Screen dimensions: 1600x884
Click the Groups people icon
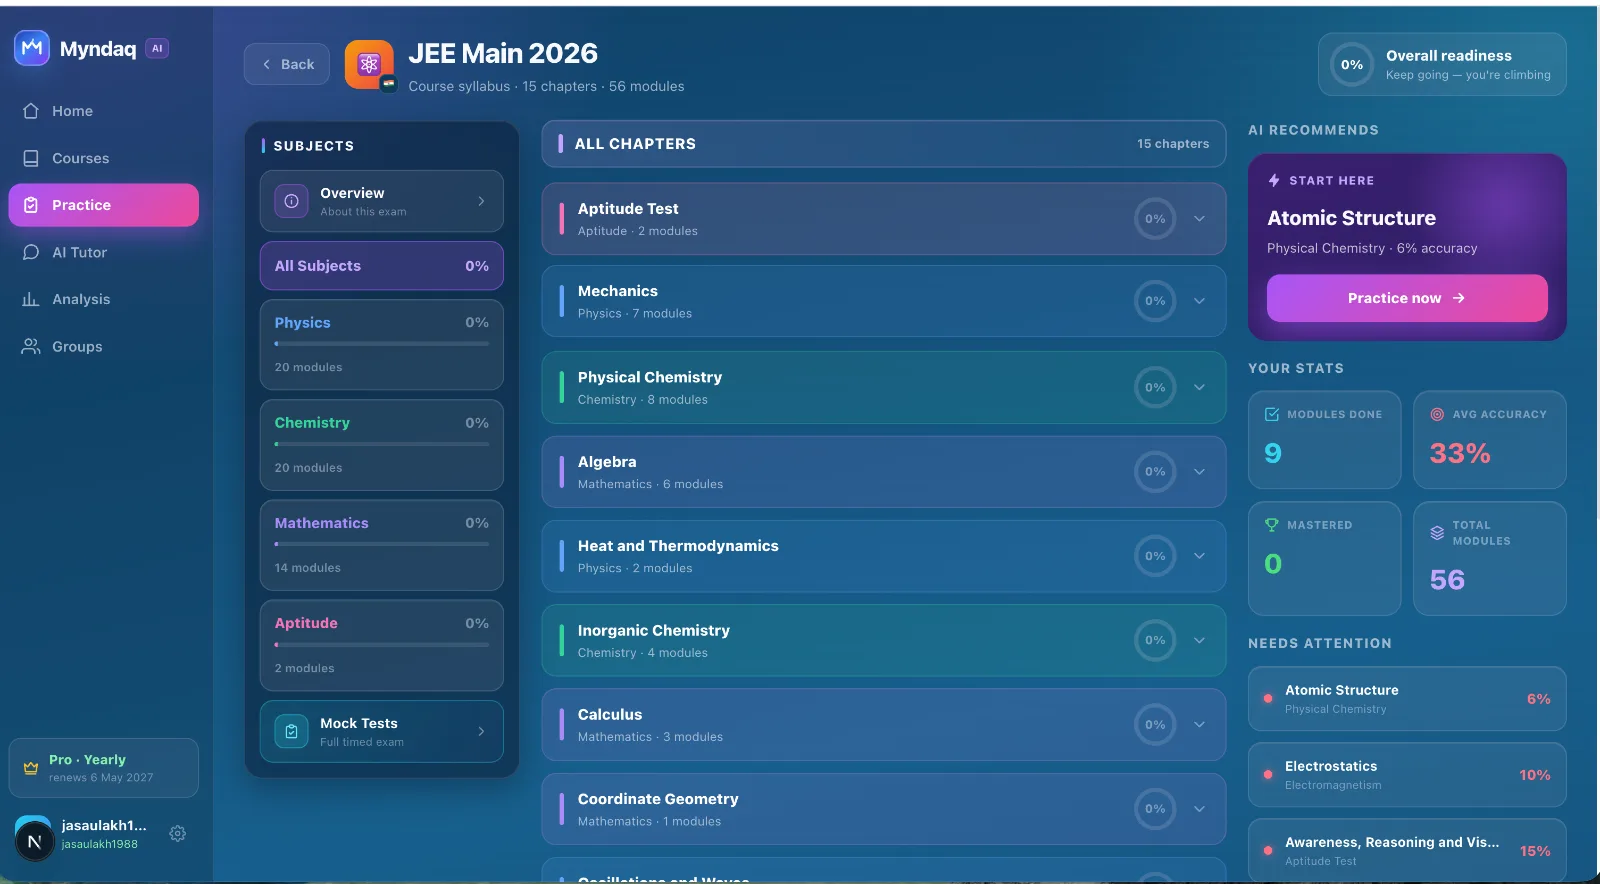31,346
